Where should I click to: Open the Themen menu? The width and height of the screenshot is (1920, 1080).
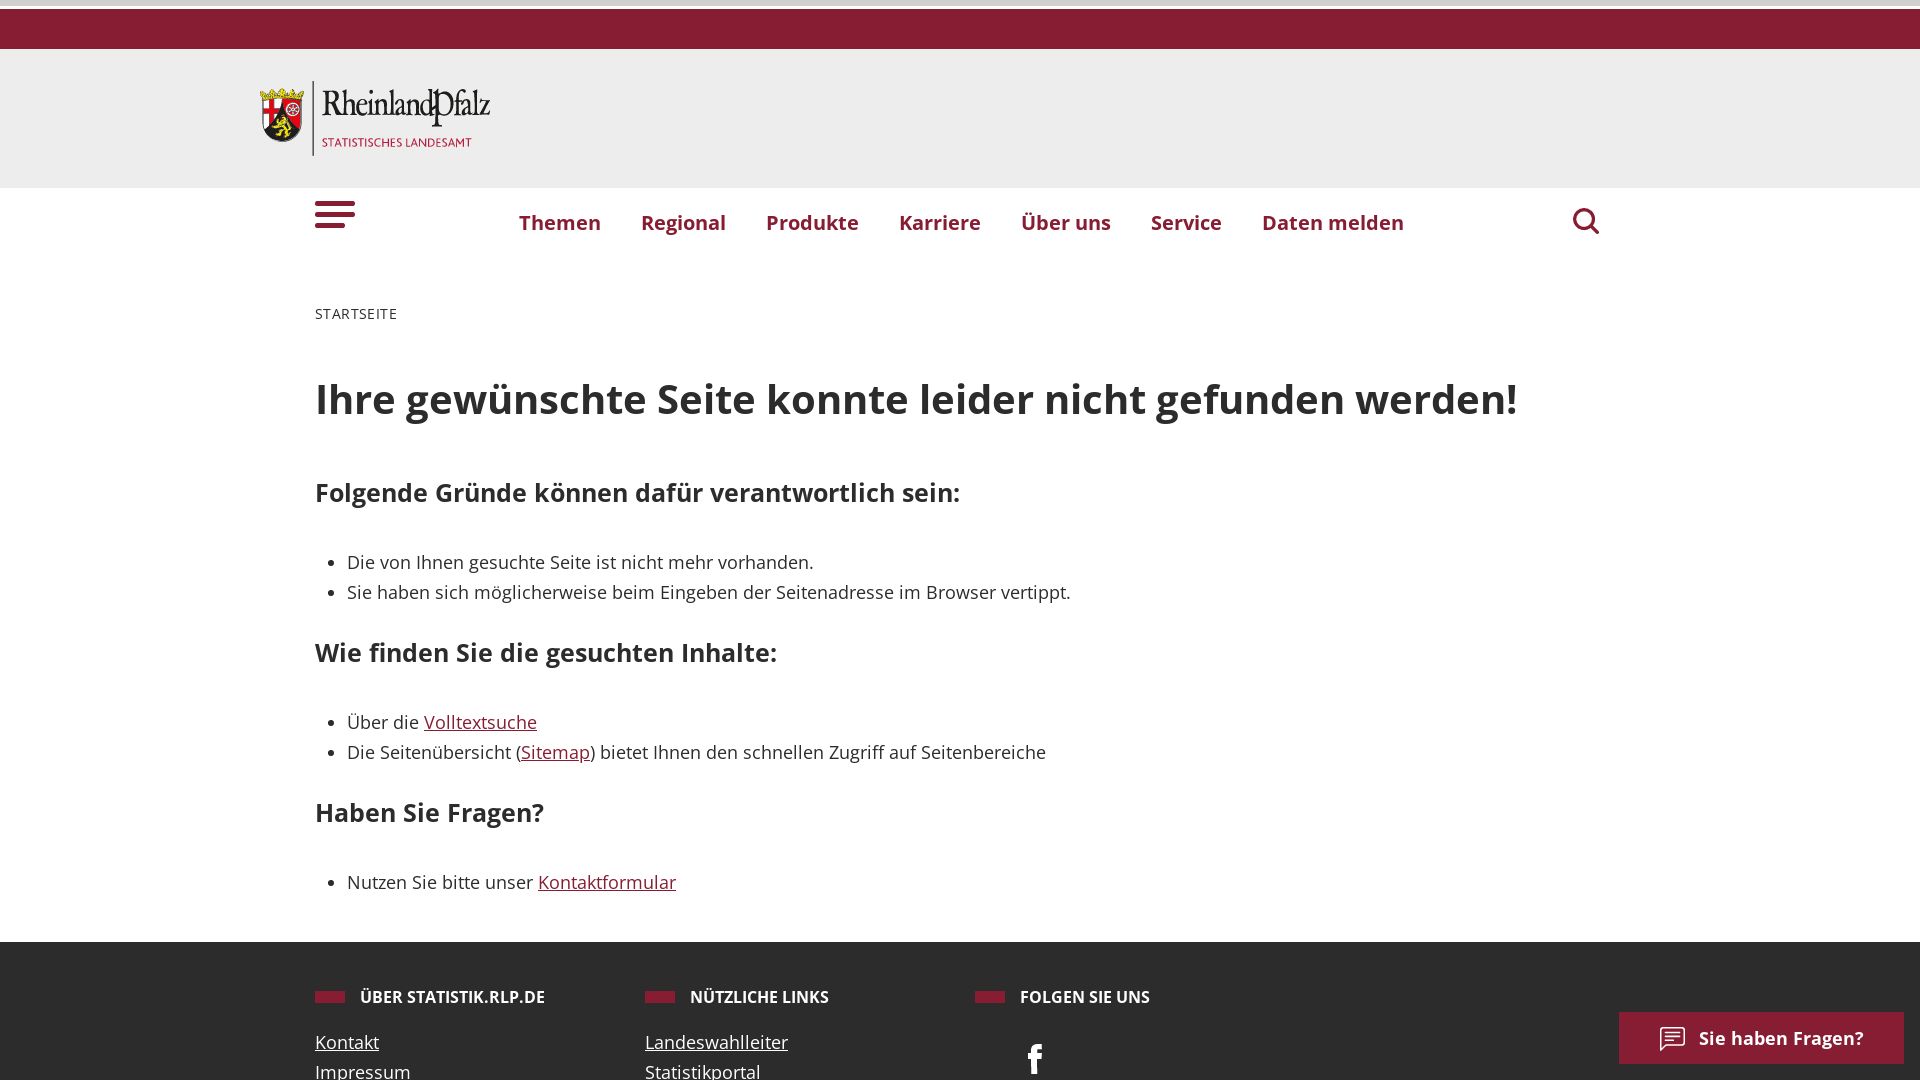560,223
